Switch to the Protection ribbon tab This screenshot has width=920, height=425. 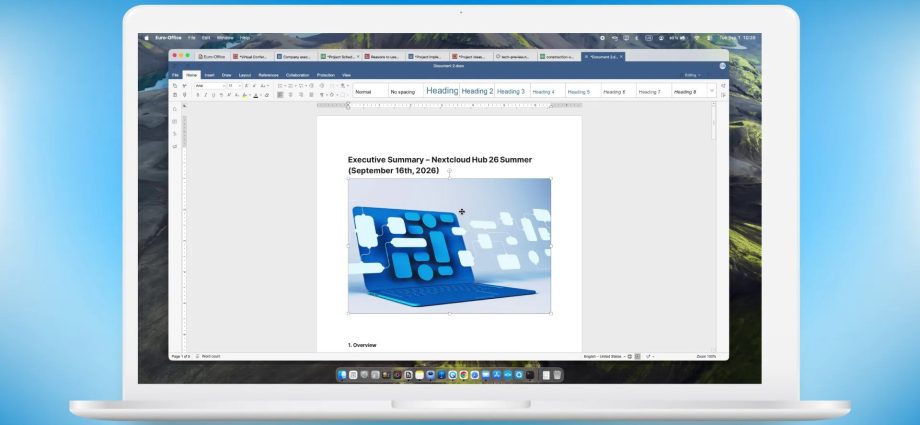326,75
